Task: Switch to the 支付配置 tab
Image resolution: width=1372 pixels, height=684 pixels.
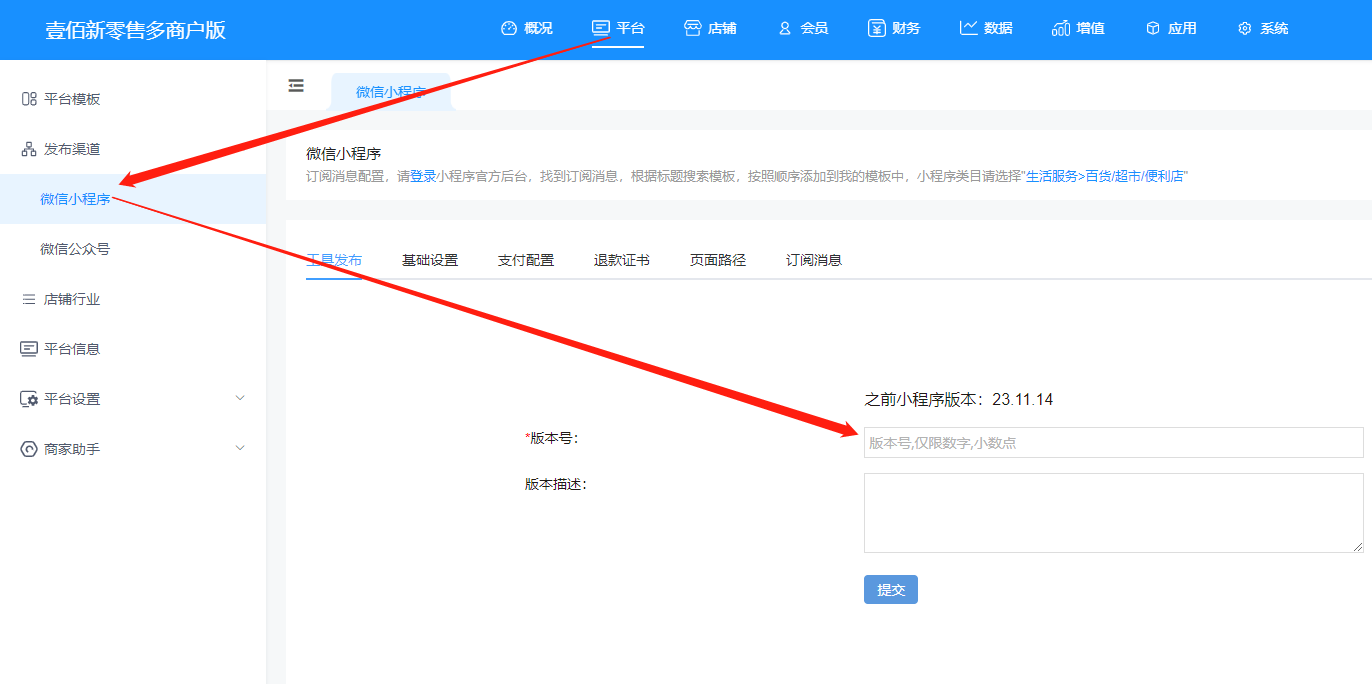Action: point(526,260)
